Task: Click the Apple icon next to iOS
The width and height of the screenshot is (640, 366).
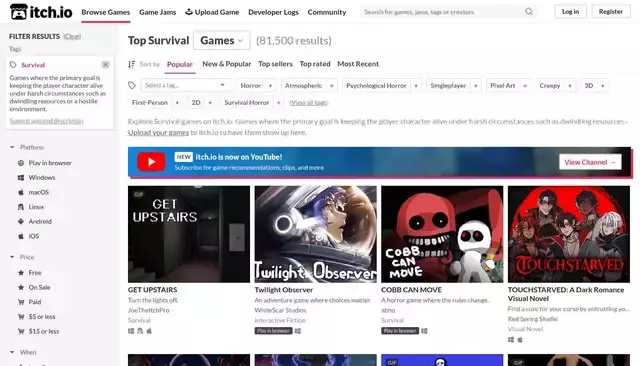Action: (x=21, y=236)
